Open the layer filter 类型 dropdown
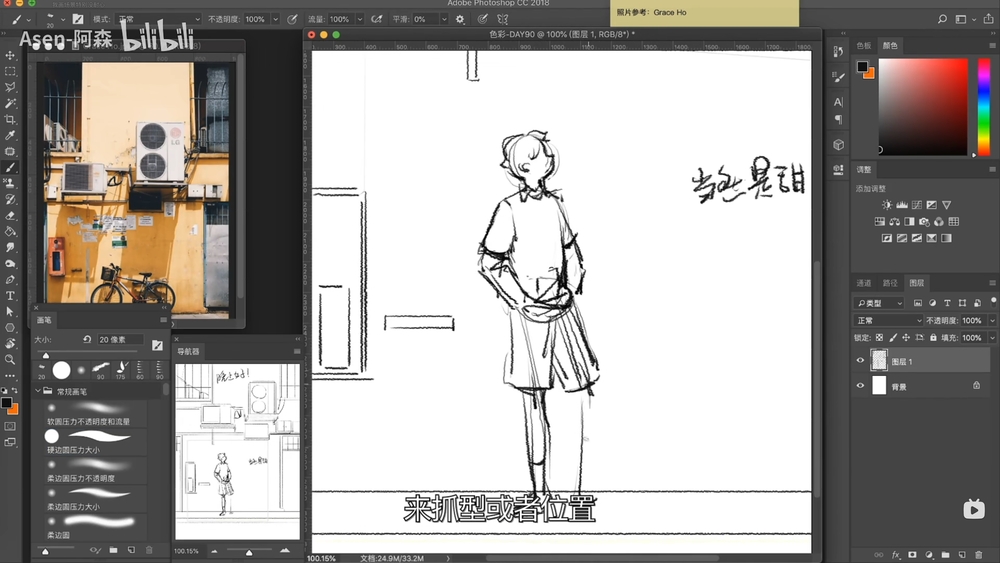Image resolution: width=1000 pixels, height=563 pixels. point(880,303)
